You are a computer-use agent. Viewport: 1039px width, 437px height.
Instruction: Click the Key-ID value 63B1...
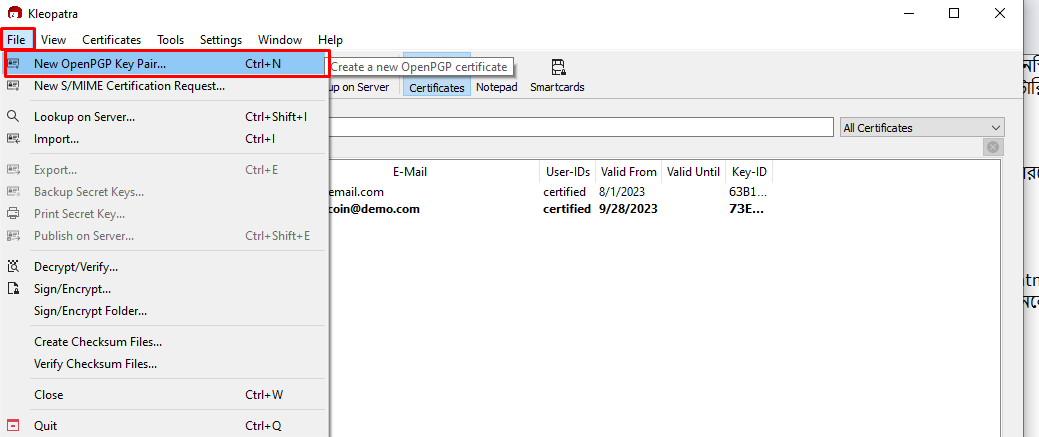(747, 192)
